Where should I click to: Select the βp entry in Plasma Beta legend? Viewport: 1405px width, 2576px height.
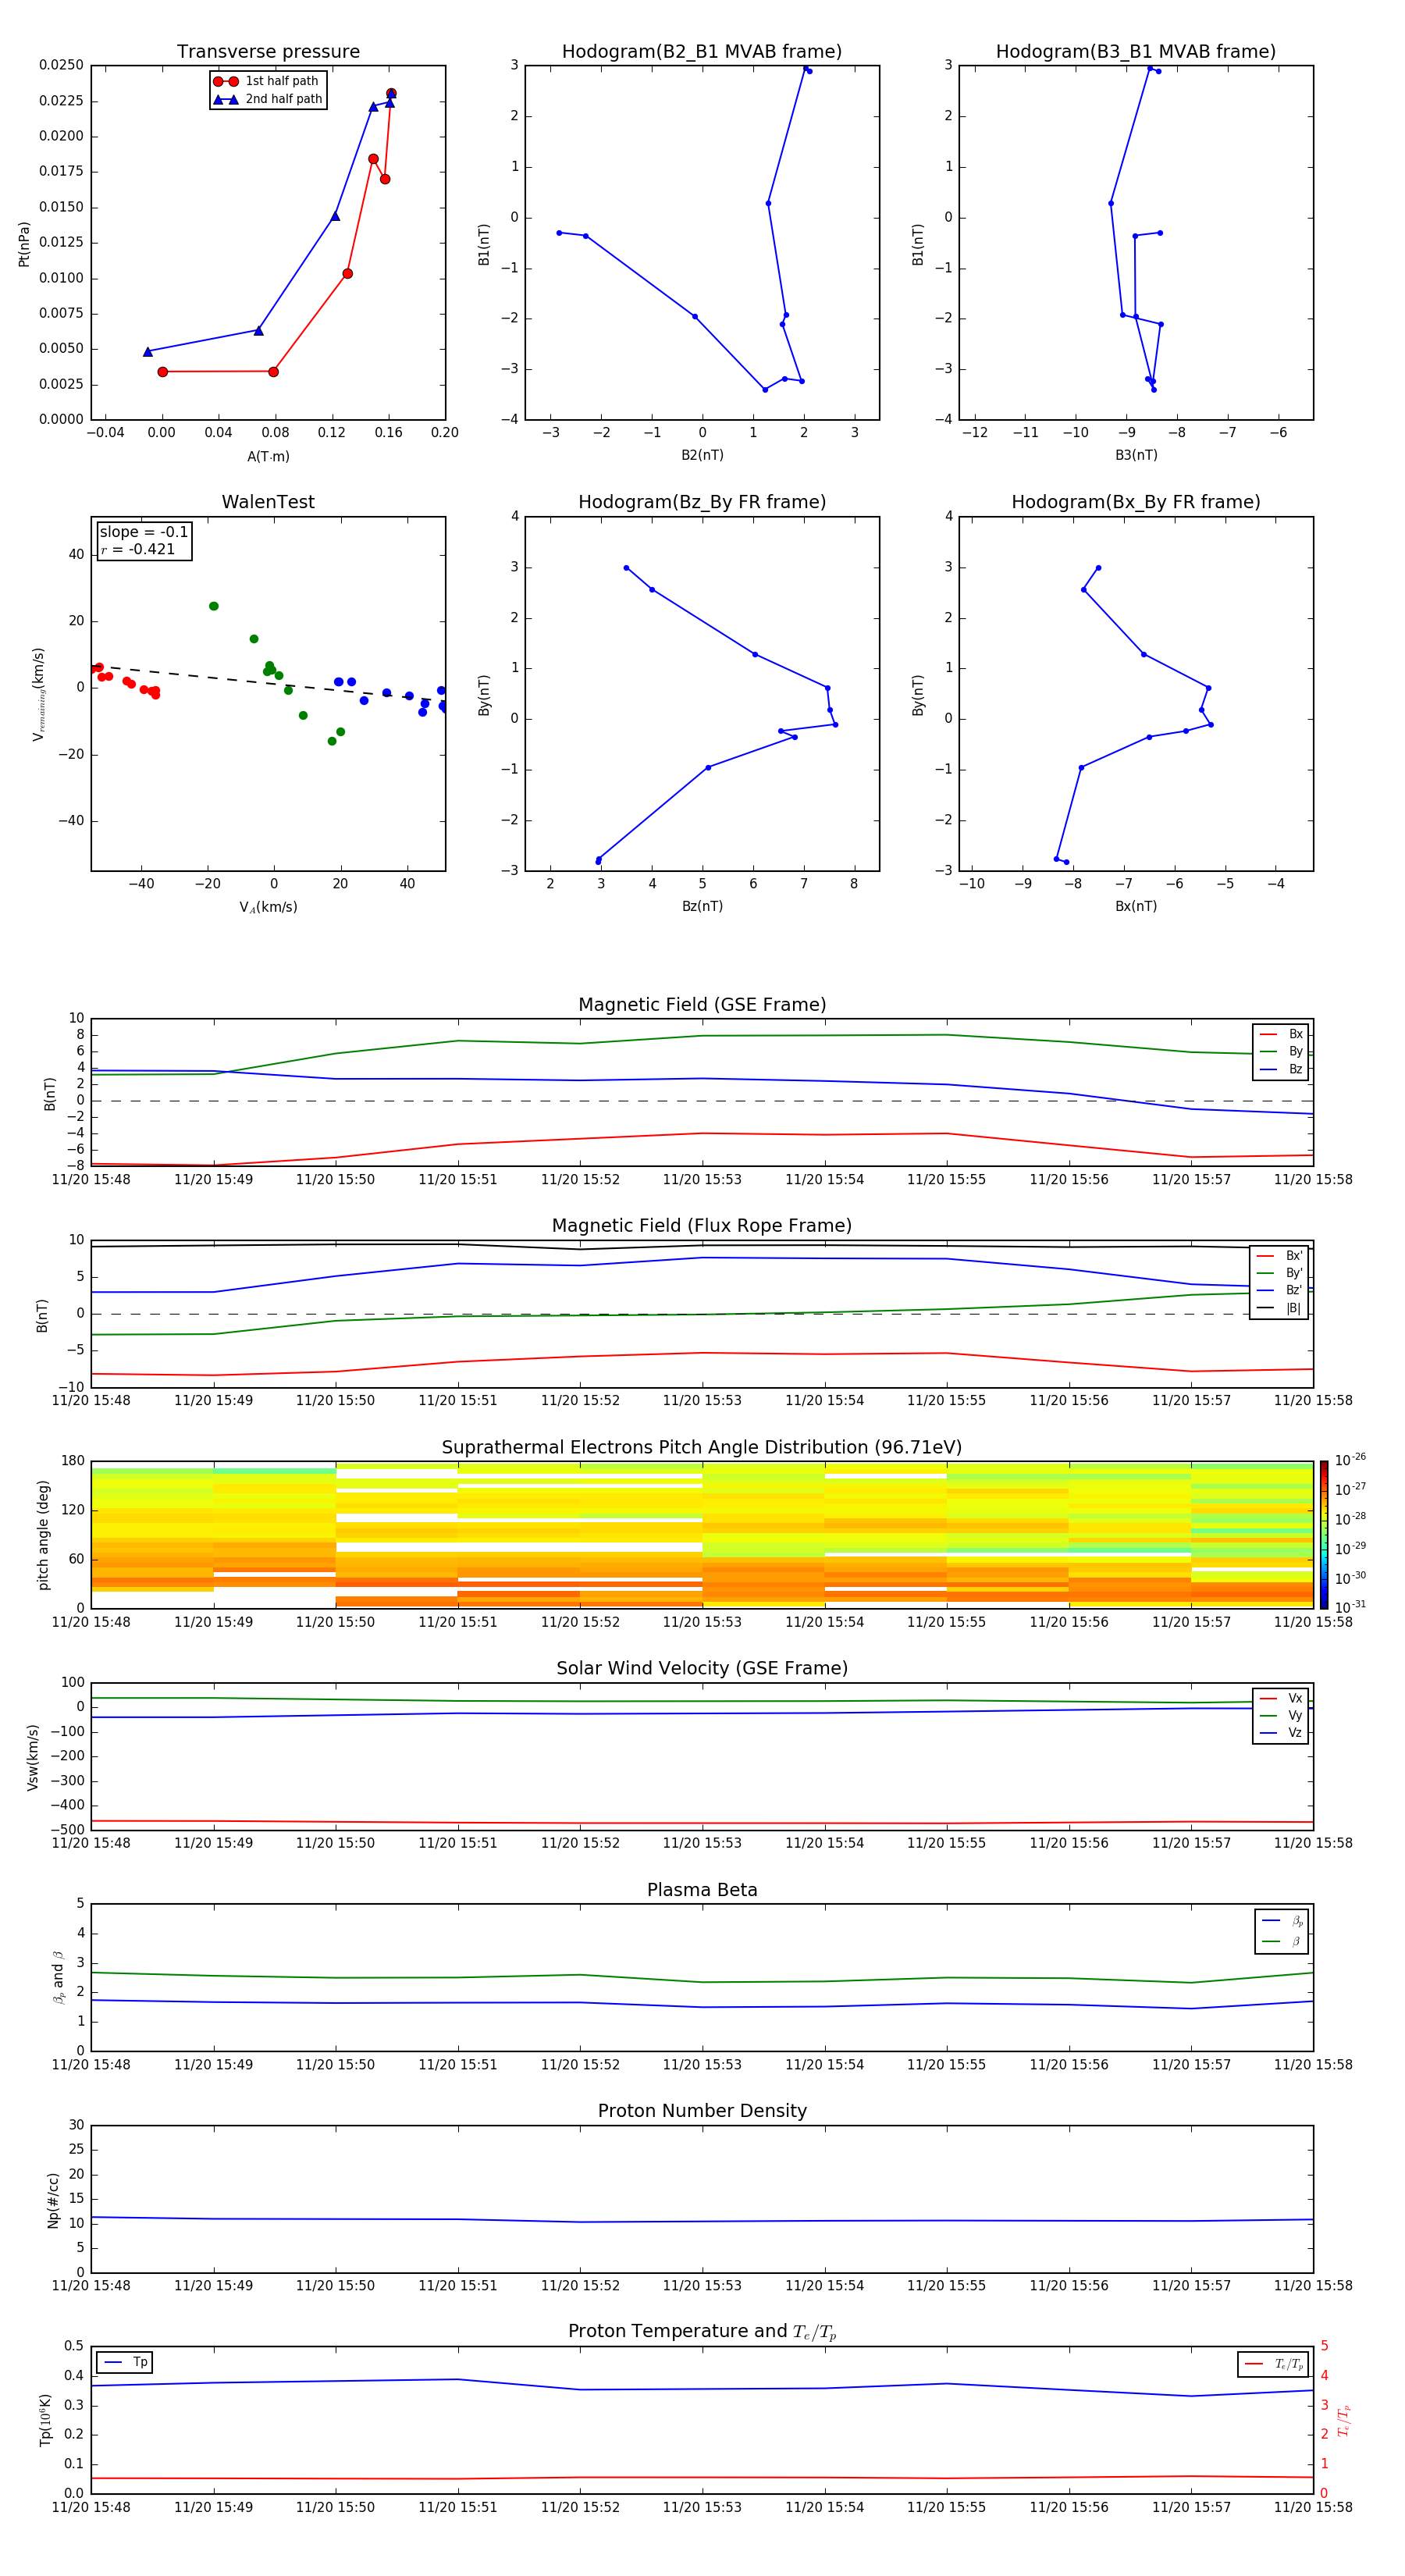pos(1282,1921)
